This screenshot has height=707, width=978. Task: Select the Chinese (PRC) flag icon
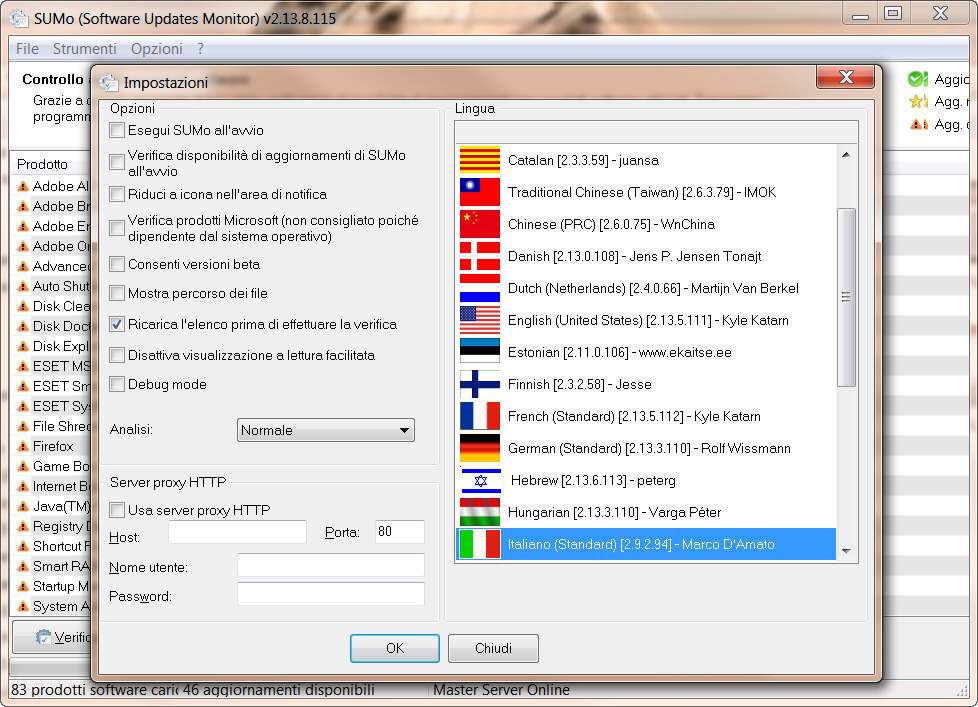[x=480, y=224]
